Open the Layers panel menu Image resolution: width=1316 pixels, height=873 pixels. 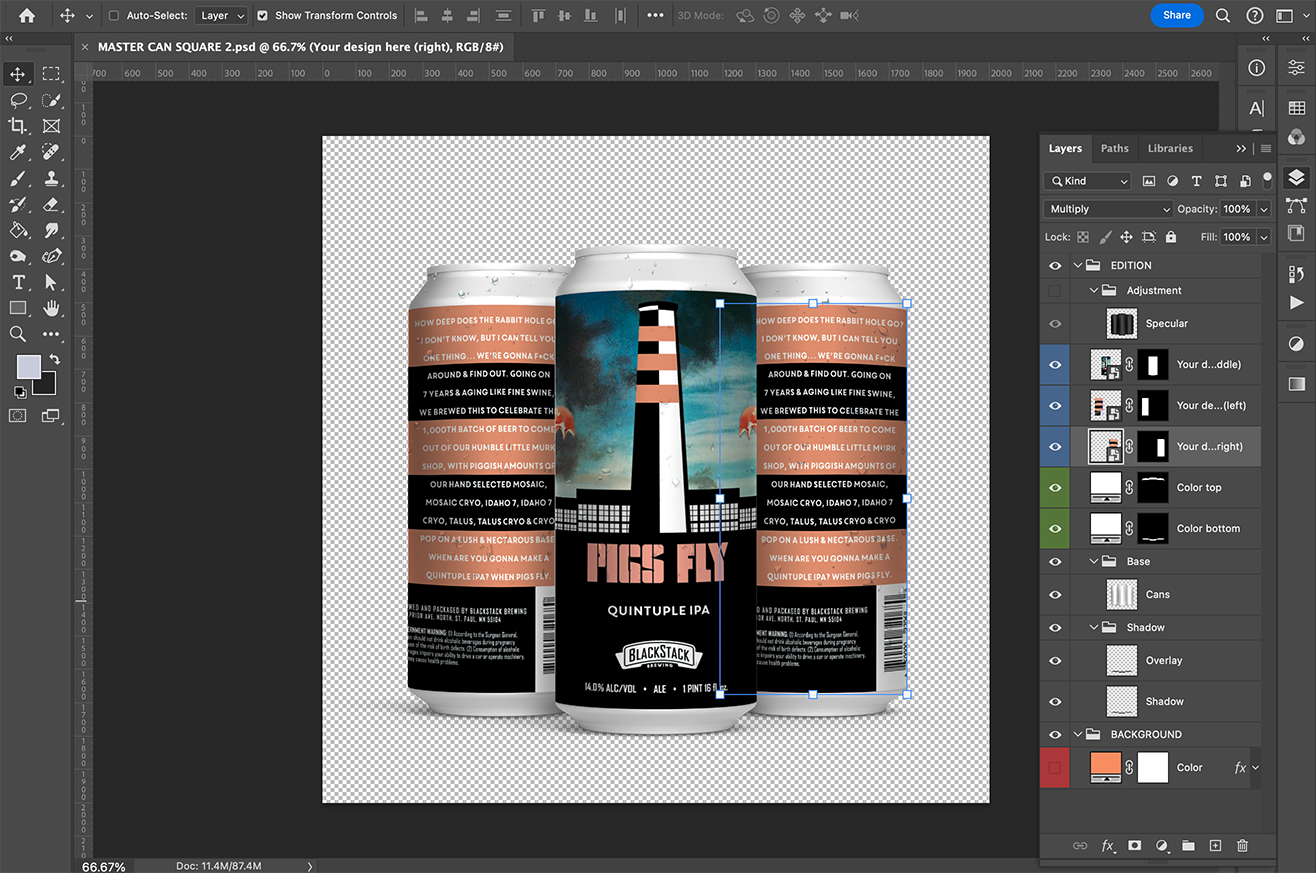[1266, 148]
